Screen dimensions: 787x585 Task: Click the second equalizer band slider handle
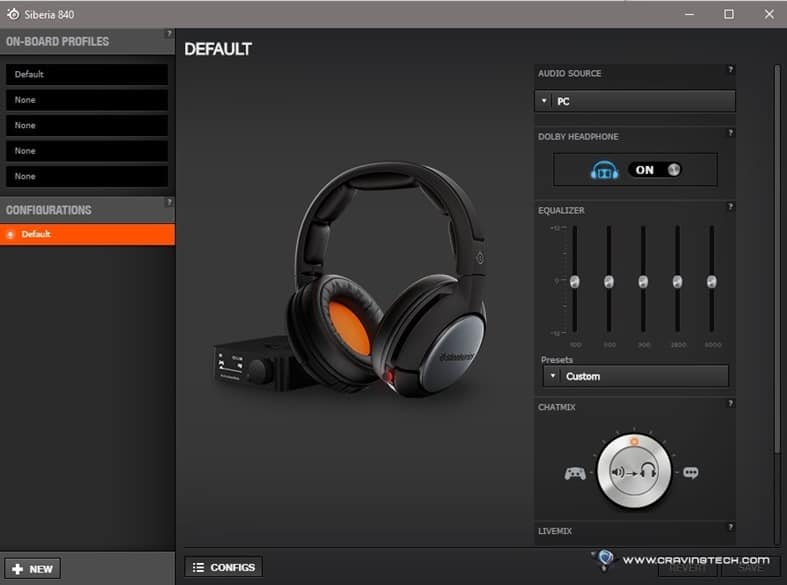click(609, 281)
